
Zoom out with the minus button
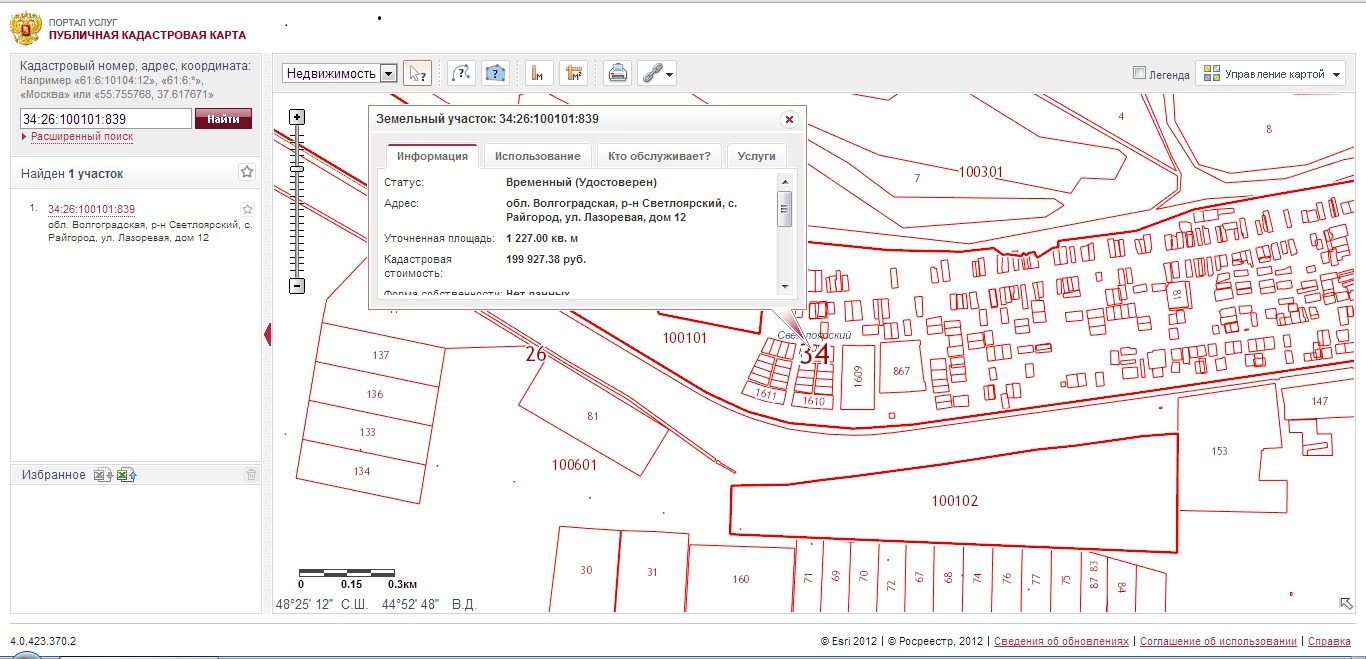pyautogui.click(x=297, y=286)
